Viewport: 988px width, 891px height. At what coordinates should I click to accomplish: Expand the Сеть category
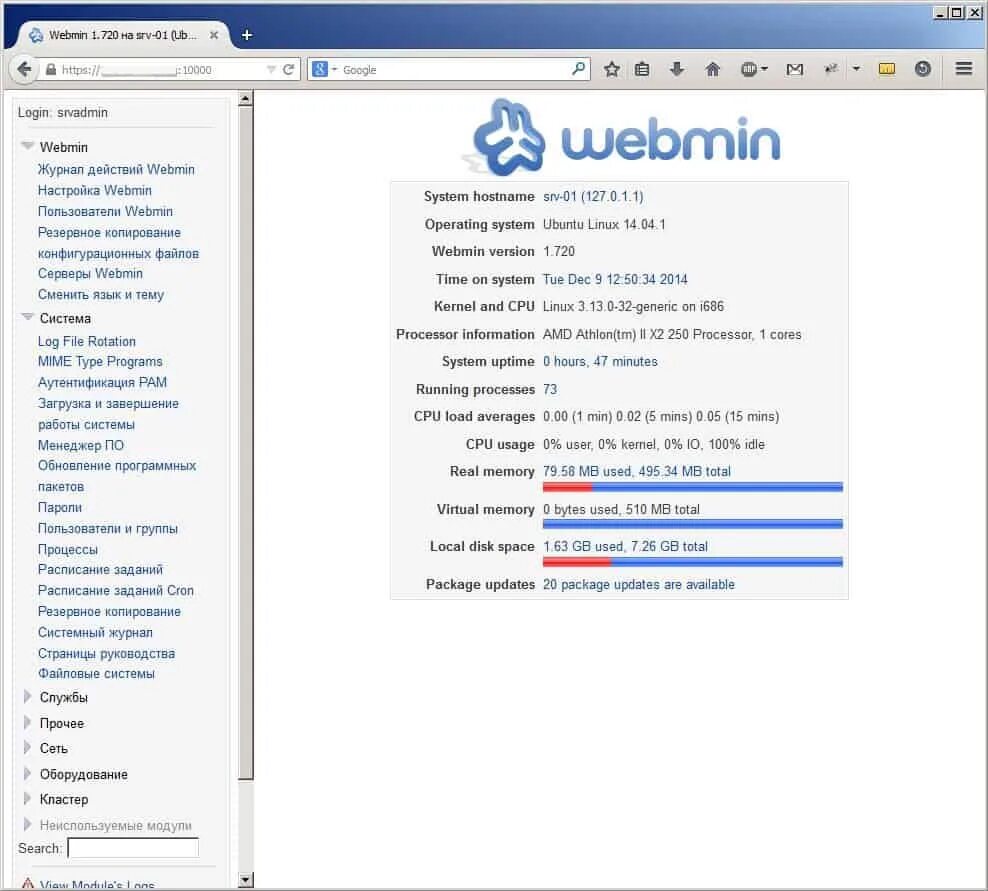pyautogui.click(x=27, y=747)
